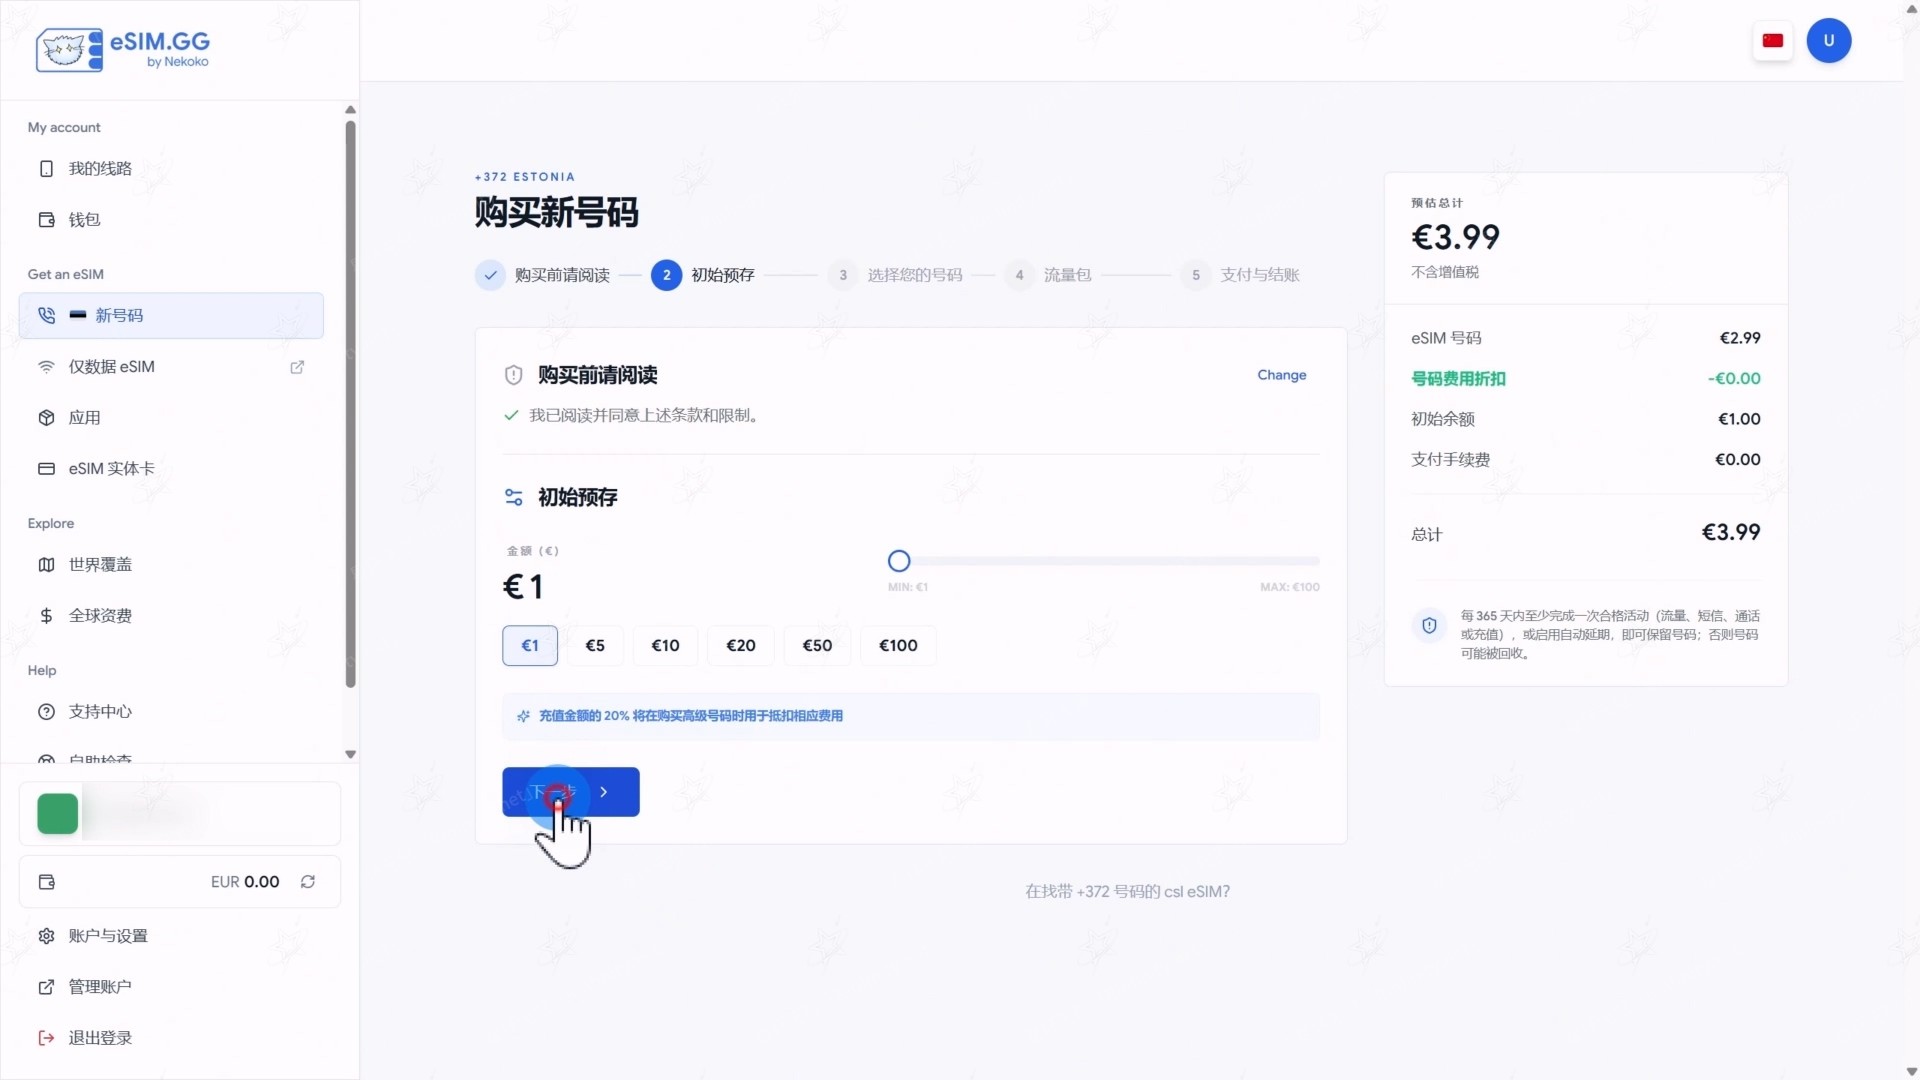This screenshot has width=1920, height=1080.
Task: Click the 管理账户 external icon
Action: [46, 986]
